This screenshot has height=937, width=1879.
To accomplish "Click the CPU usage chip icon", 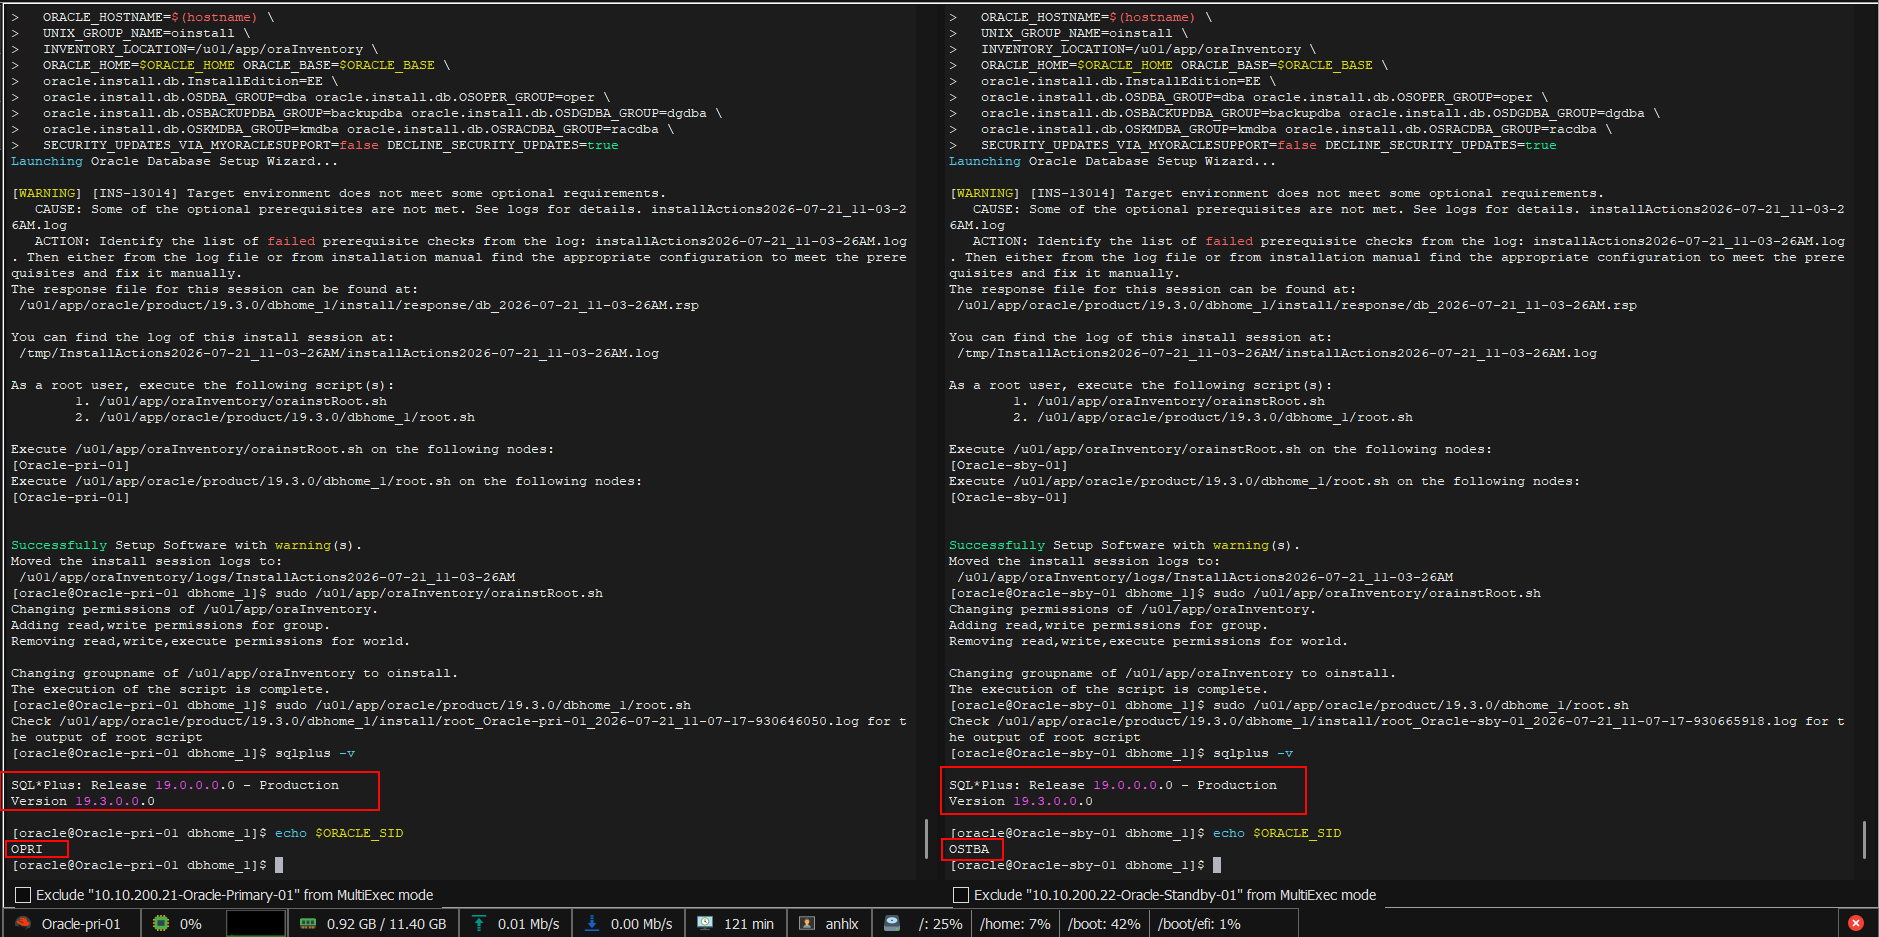I will tap(160, 923).
